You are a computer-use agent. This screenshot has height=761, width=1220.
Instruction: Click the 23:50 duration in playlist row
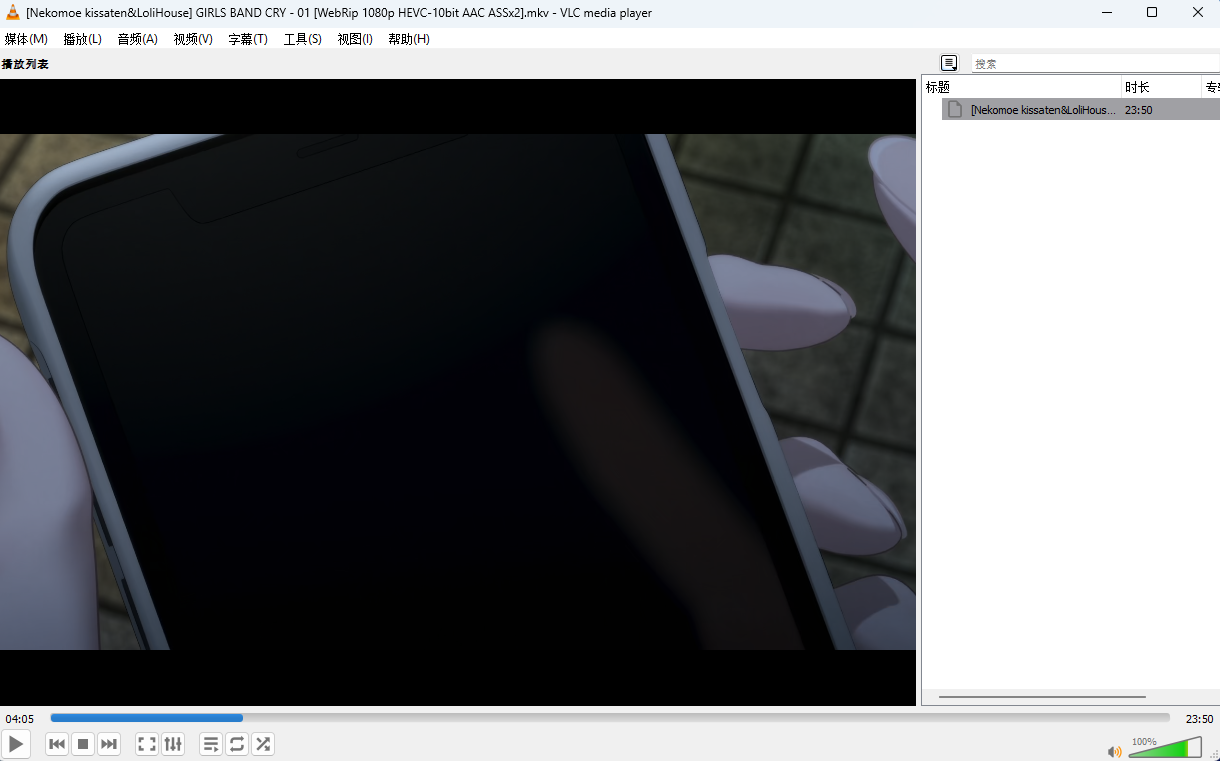point(1139,110)
